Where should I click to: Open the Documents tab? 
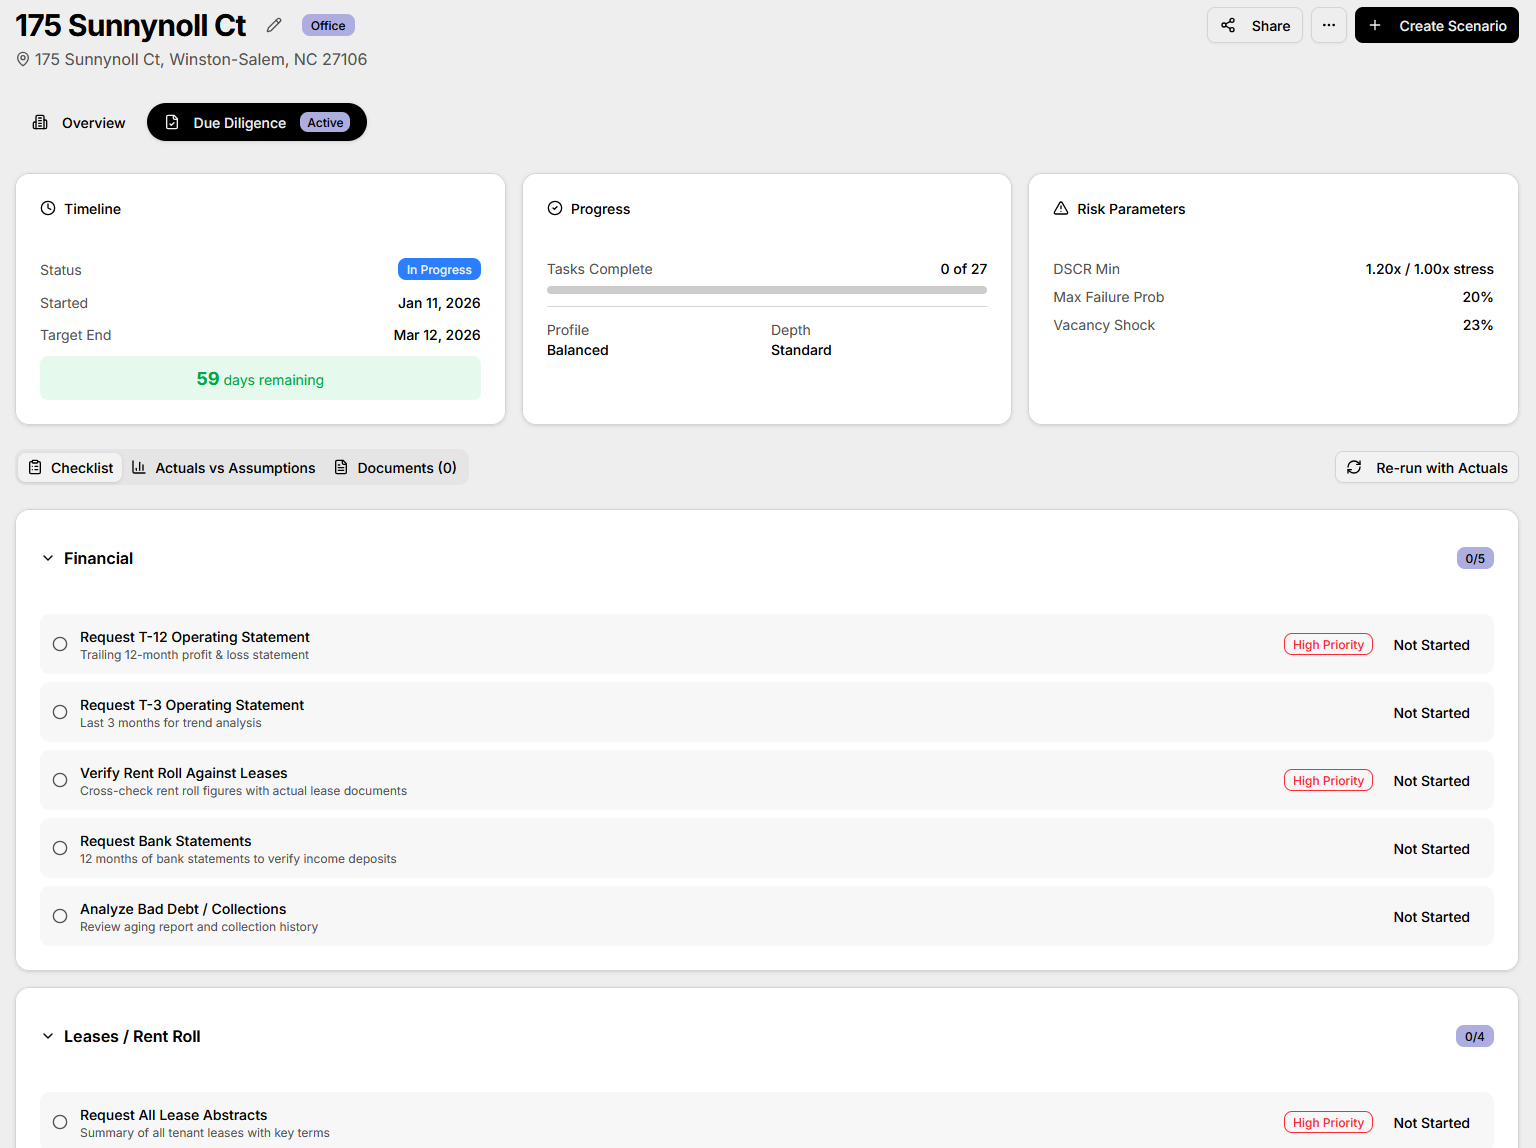click(396, 467)
